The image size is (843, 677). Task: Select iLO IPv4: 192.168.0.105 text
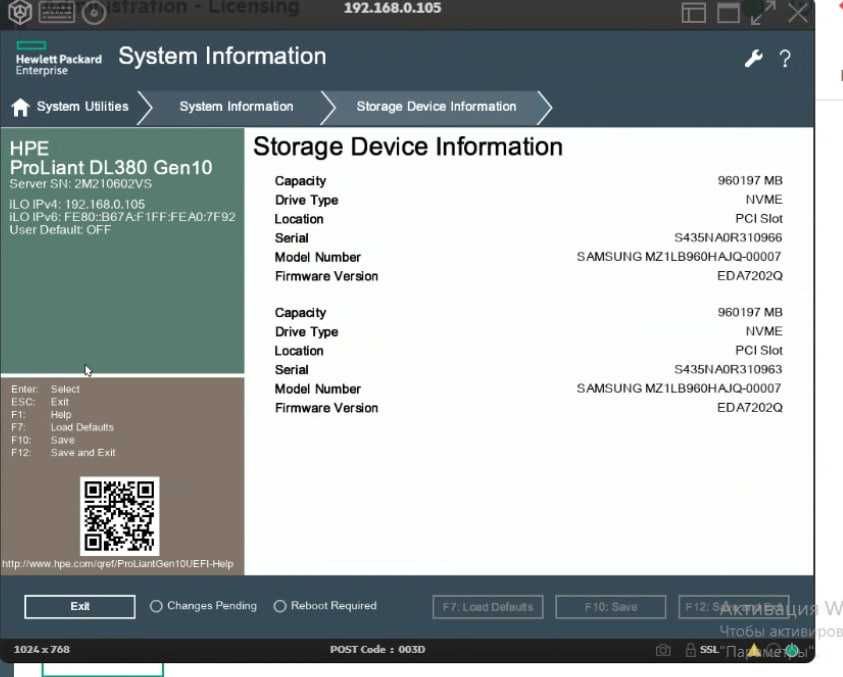[77, 204]
